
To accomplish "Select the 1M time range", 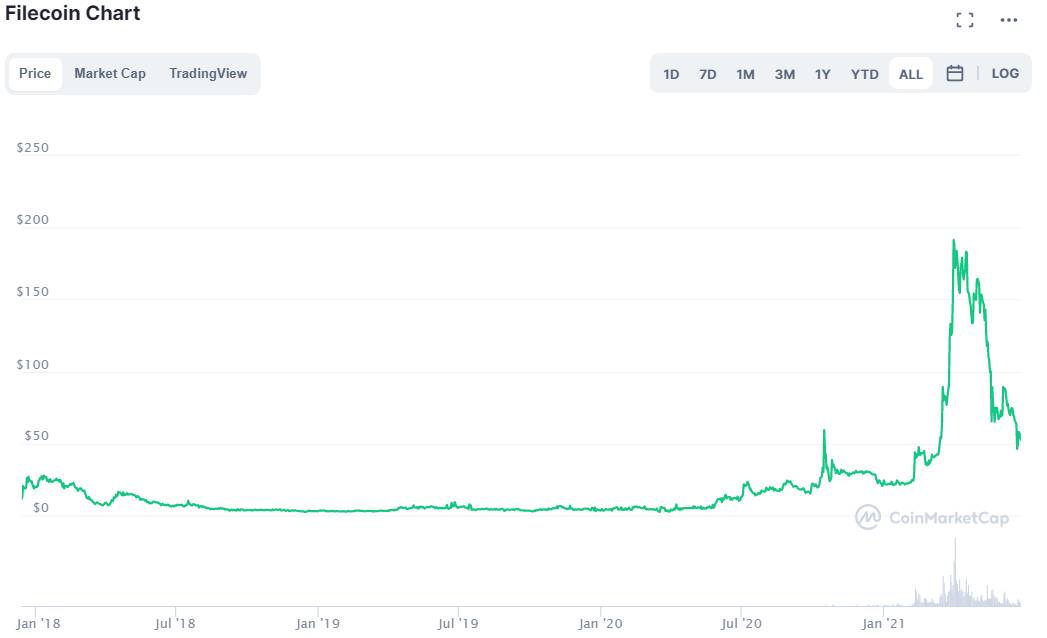I will [745, 74].
